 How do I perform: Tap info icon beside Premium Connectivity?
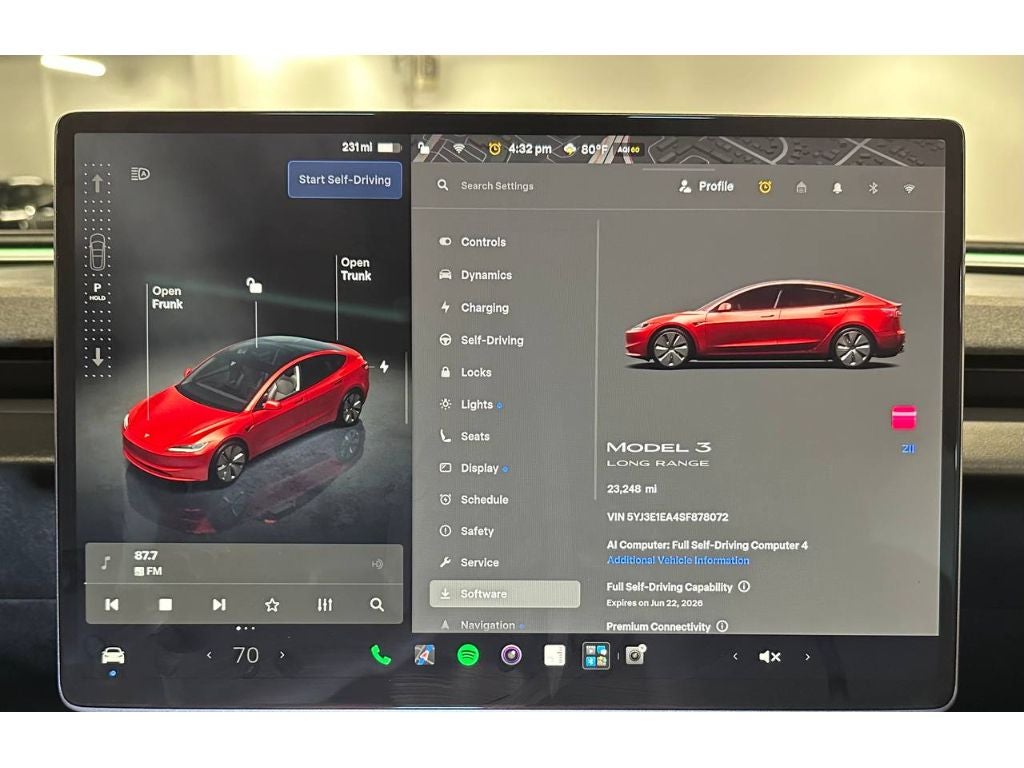(722, 626)
